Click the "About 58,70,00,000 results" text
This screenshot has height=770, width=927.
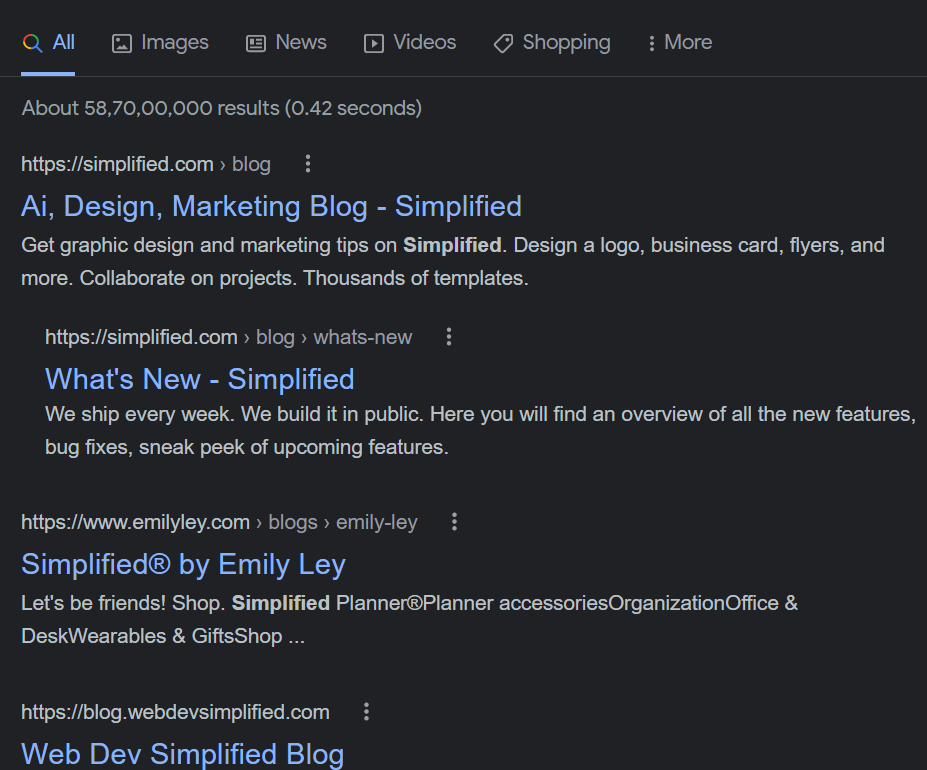tap(222, 108)
